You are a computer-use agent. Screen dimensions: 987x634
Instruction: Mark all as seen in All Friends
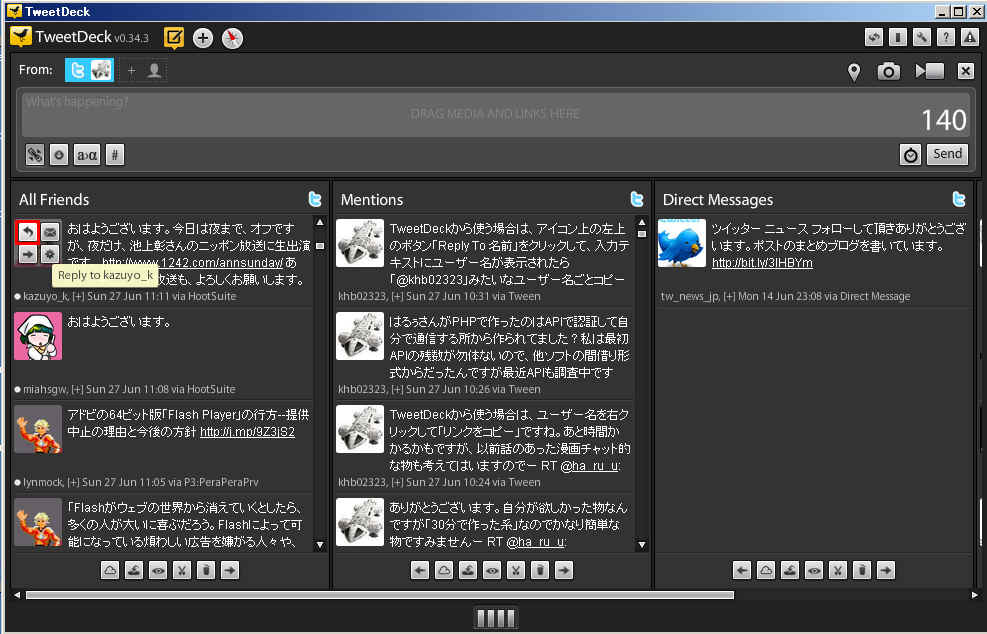point(134,570)
